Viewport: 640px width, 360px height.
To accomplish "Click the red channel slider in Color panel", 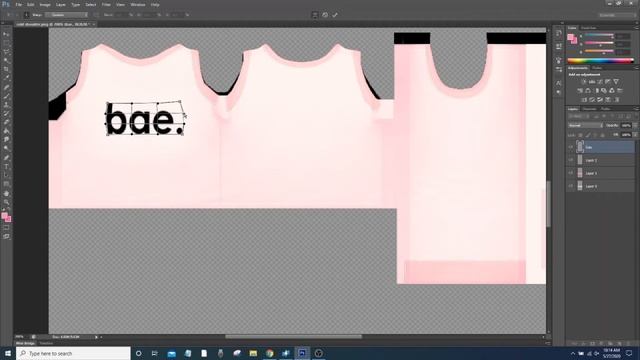I will click(599, 36).
